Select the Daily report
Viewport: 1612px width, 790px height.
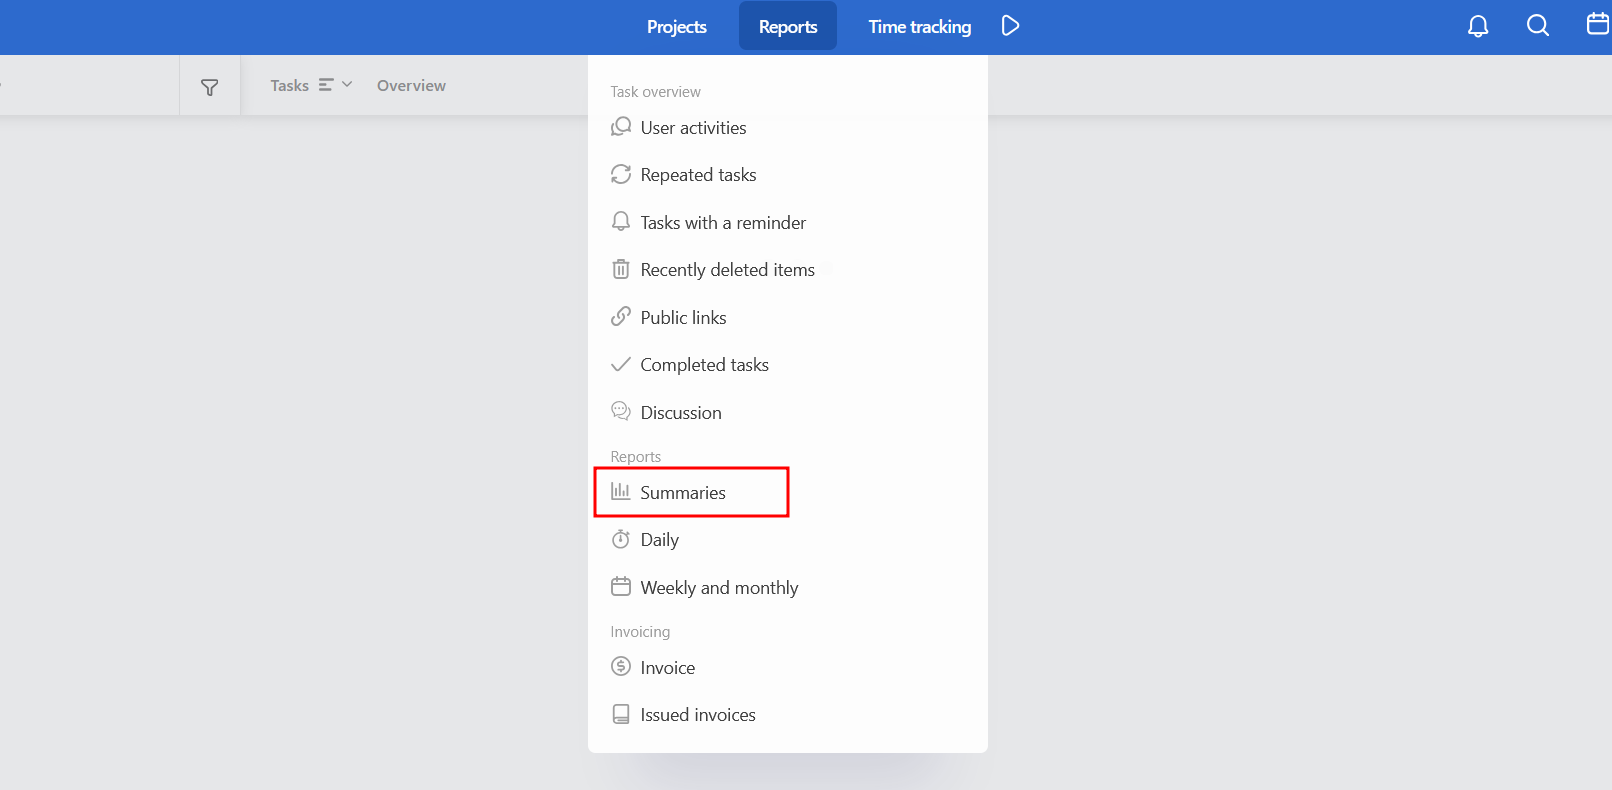coord(659,540)
